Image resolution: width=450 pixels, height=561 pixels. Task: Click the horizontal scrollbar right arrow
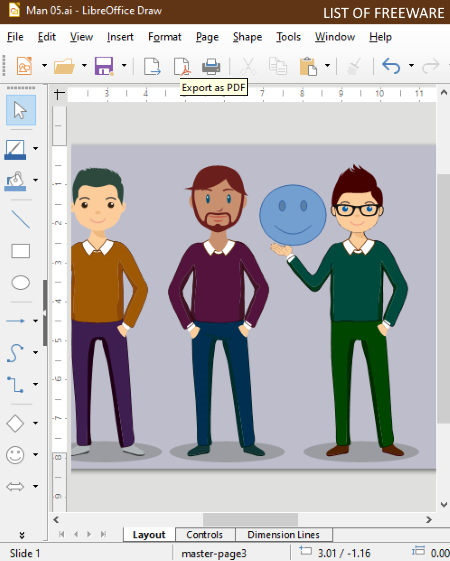[x=429, y=520]
